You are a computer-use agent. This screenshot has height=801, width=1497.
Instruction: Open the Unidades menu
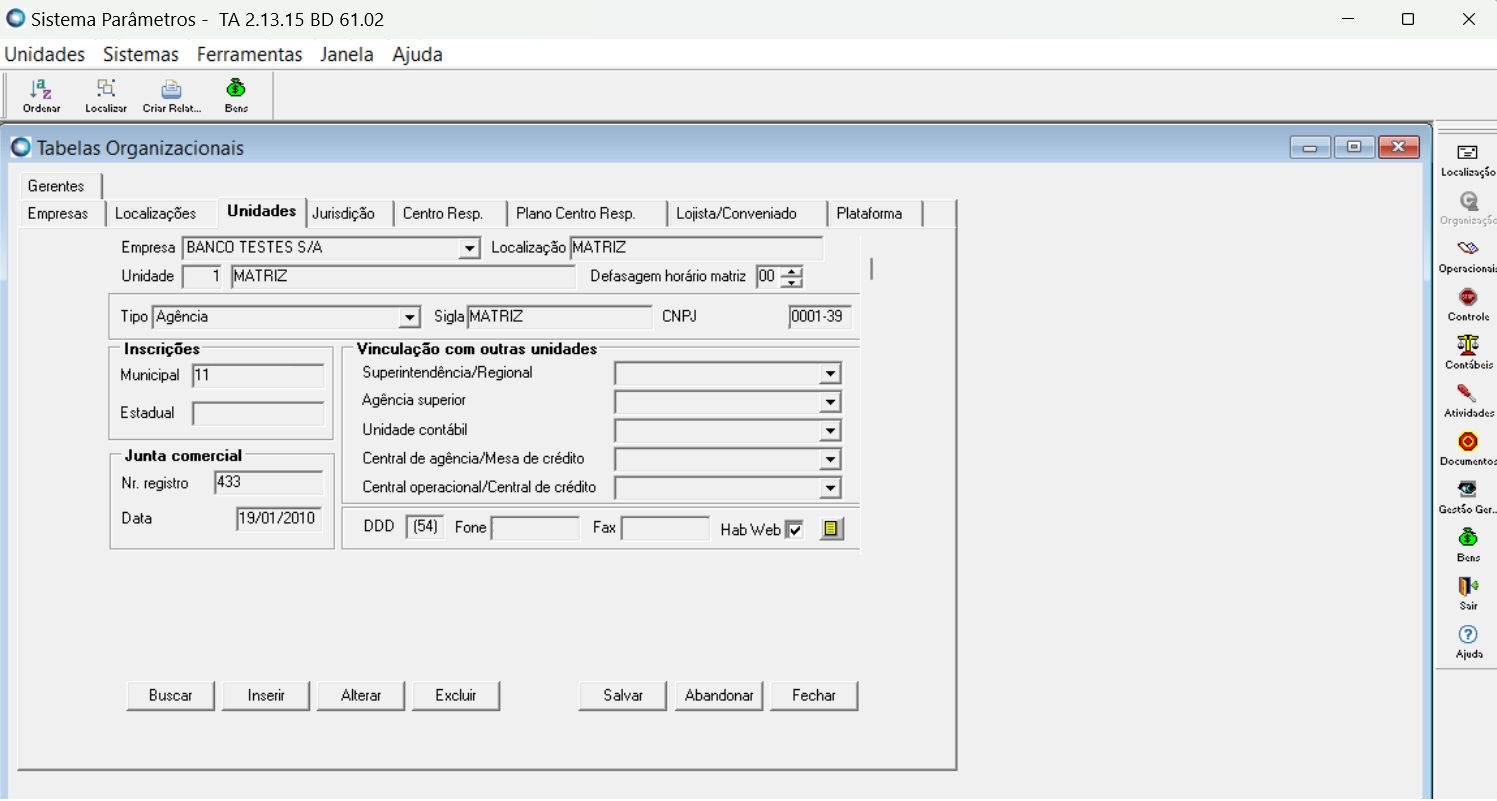(44, 54)
